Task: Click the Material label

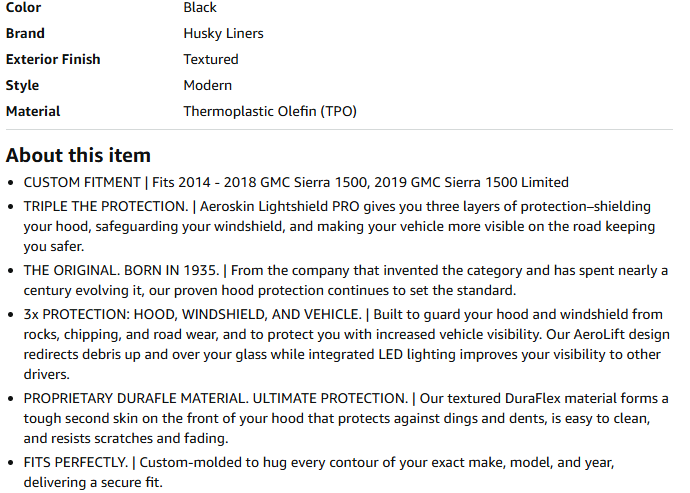Action: point(33,111)
